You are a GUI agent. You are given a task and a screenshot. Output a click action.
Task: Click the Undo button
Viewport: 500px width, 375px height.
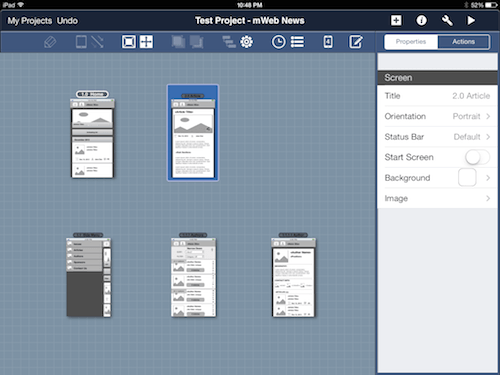[x=67, y=21]
